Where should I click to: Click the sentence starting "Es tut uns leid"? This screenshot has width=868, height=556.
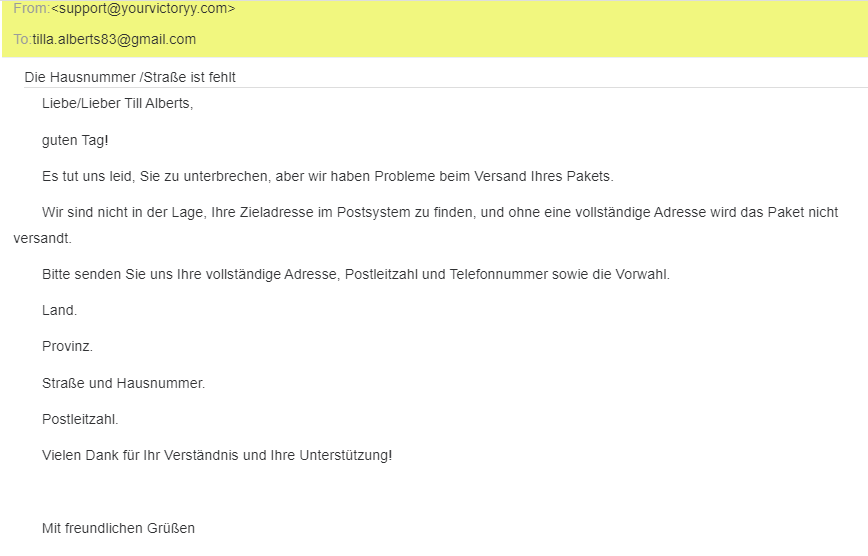tap(327, 177)
